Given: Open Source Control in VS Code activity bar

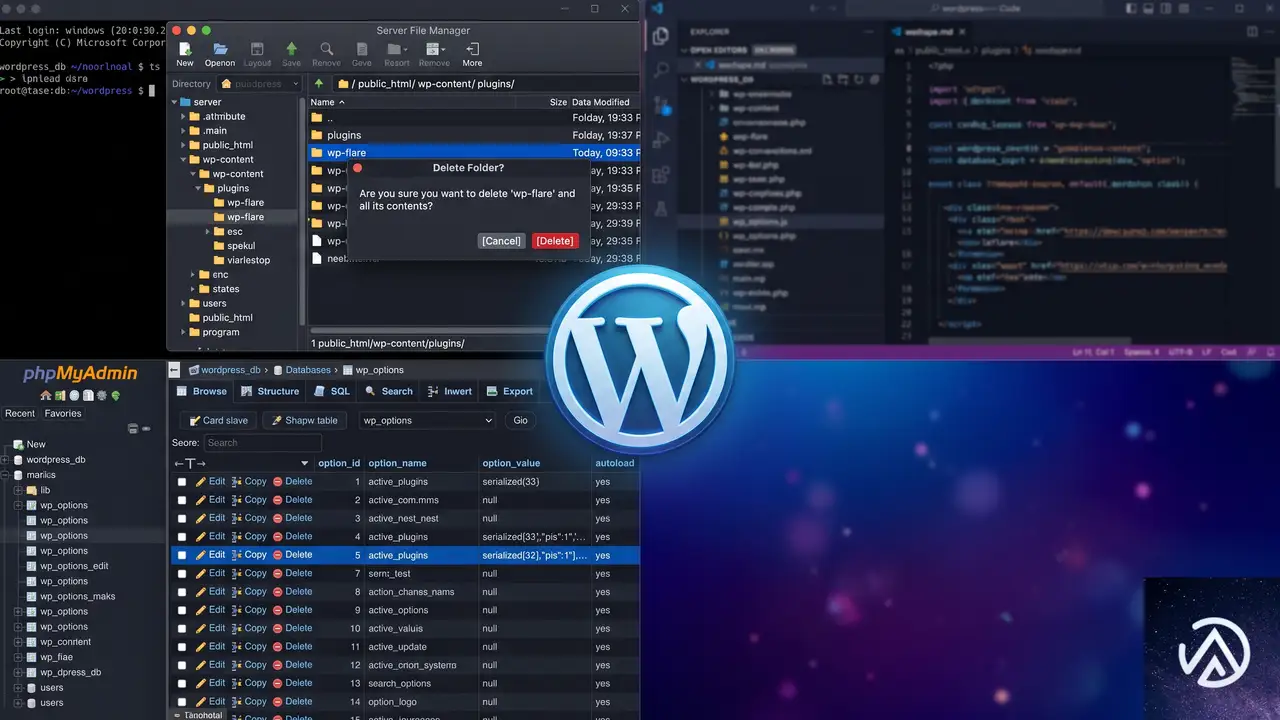Looking at the screenshot, I should [660, 105].
